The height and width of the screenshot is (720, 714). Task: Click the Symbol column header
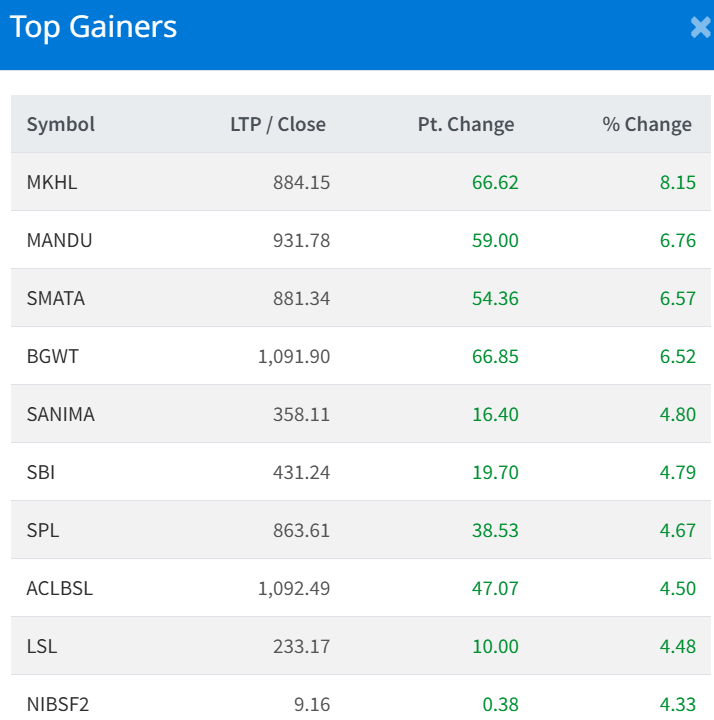coord(61,125)
